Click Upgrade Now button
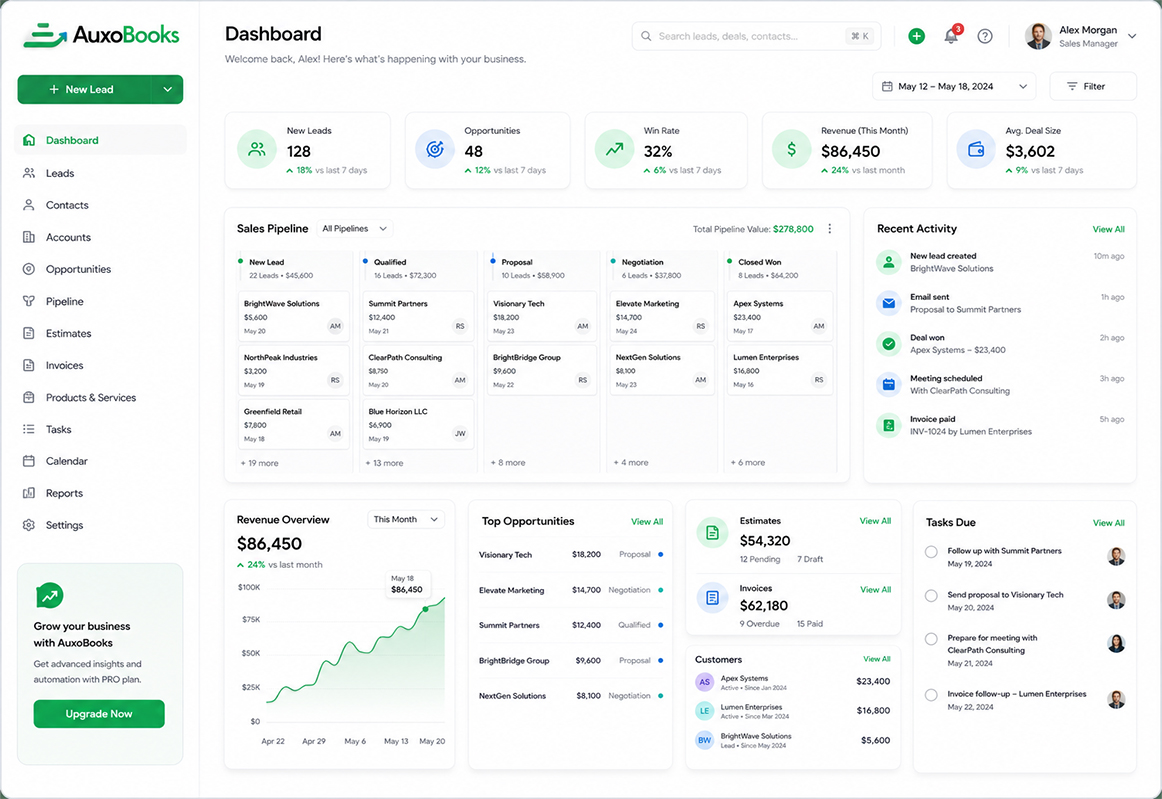1162x799 pixels. 99,714
